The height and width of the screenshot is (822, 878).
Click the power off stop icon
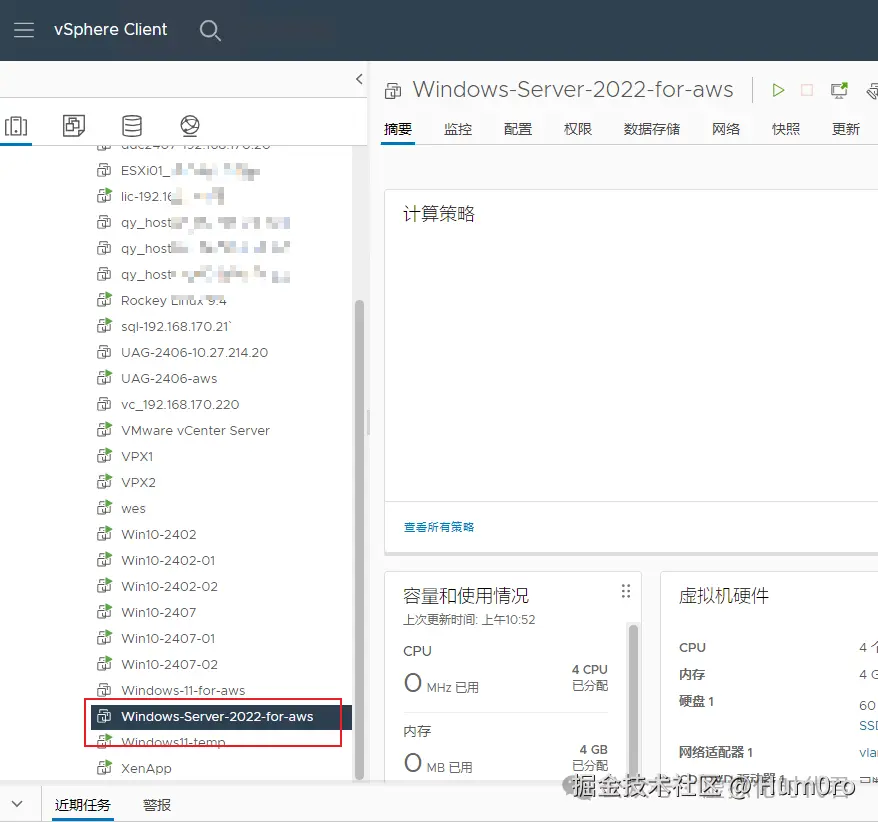click(x=807, y=90)
